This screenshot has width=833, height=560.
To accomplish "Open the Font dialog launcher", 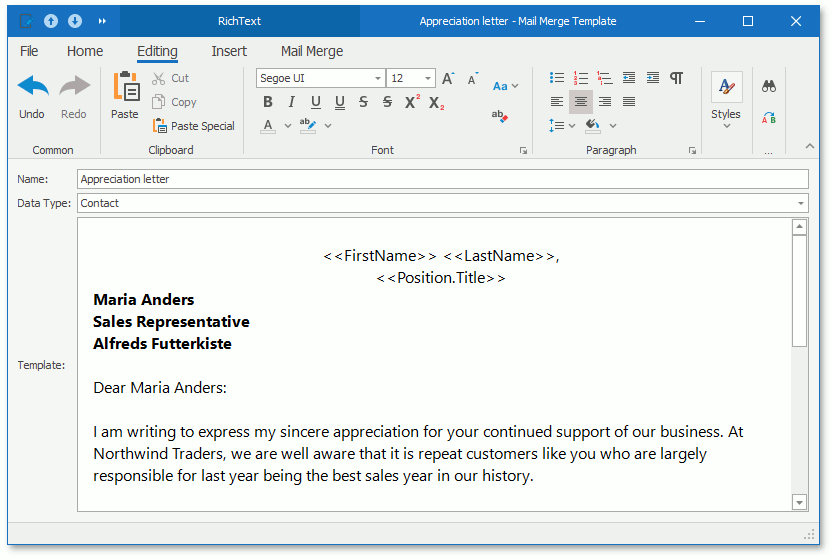I will (523, 151).
